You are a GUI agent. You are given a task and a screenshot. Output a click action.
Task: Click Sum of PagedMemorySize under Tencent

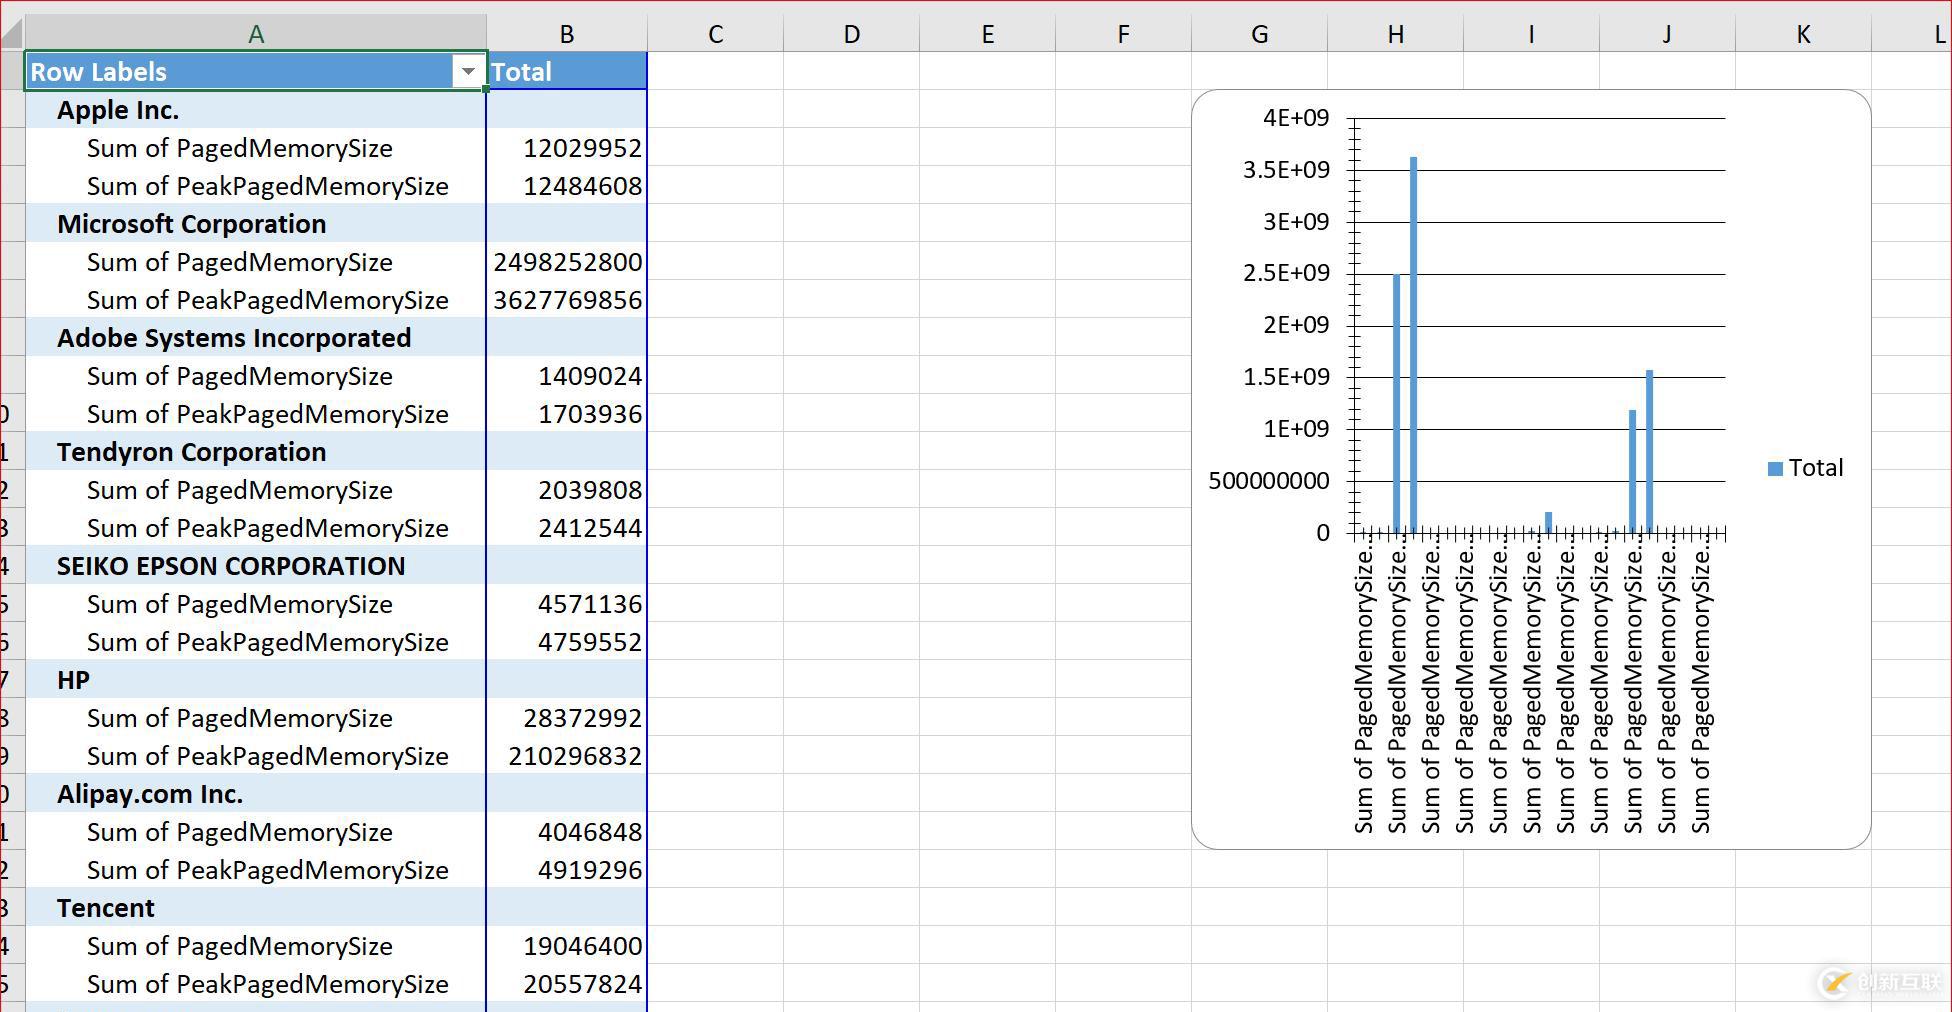240,946
